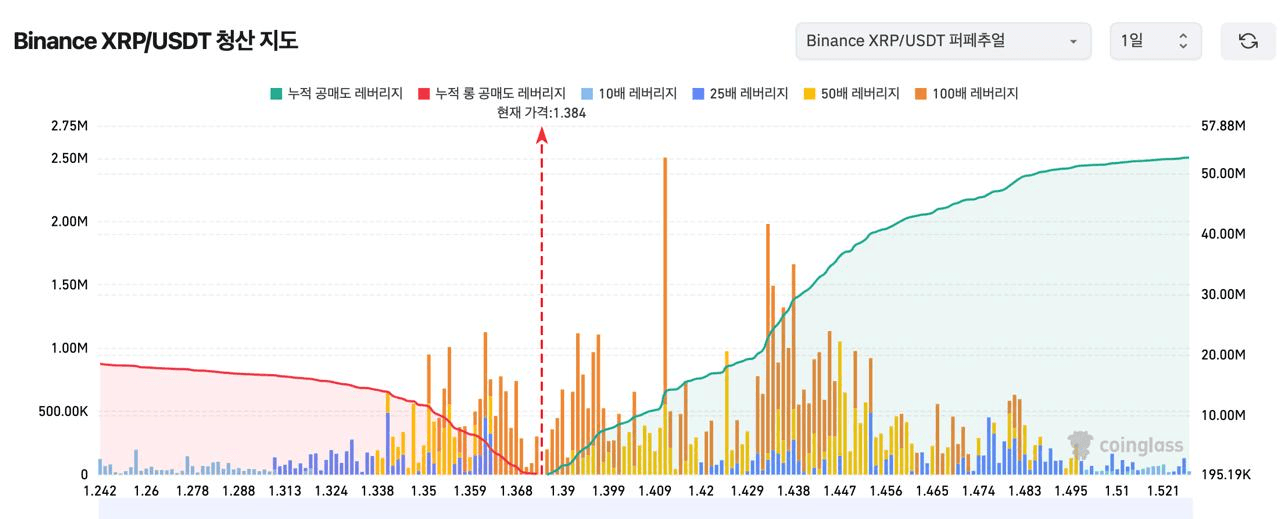
Task: Click the 500.00K left axis label
Action: [63, 411]
